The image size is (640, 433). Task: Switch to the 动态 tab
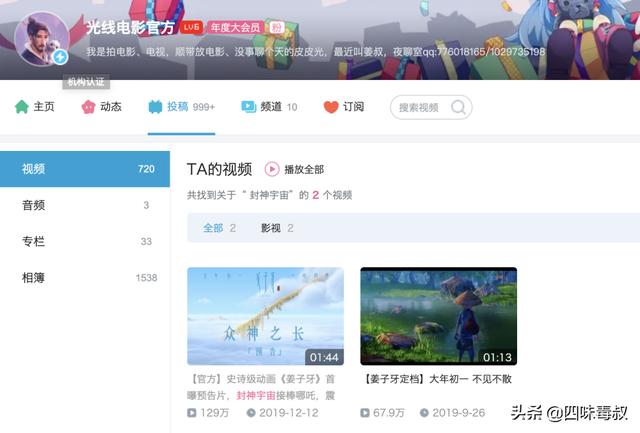tap(101, 107)
